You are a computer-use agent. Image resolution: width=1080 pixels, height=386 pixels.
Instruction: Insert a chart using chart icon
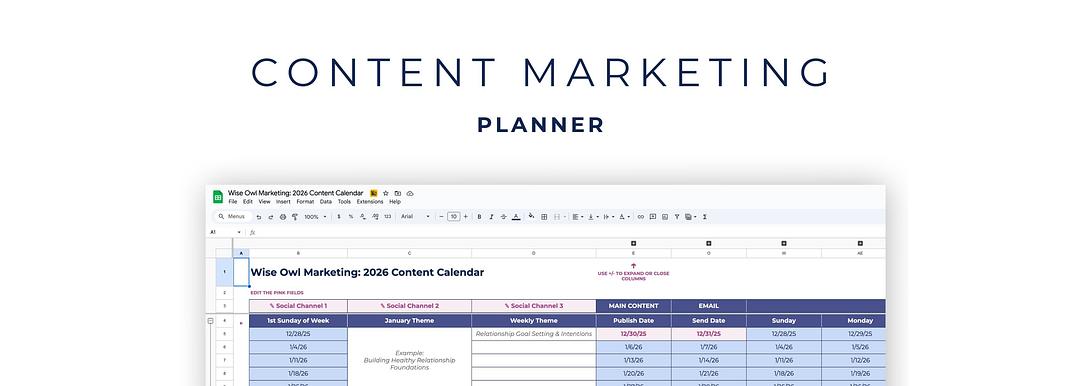pyautogui.click(x=665, y=216)
